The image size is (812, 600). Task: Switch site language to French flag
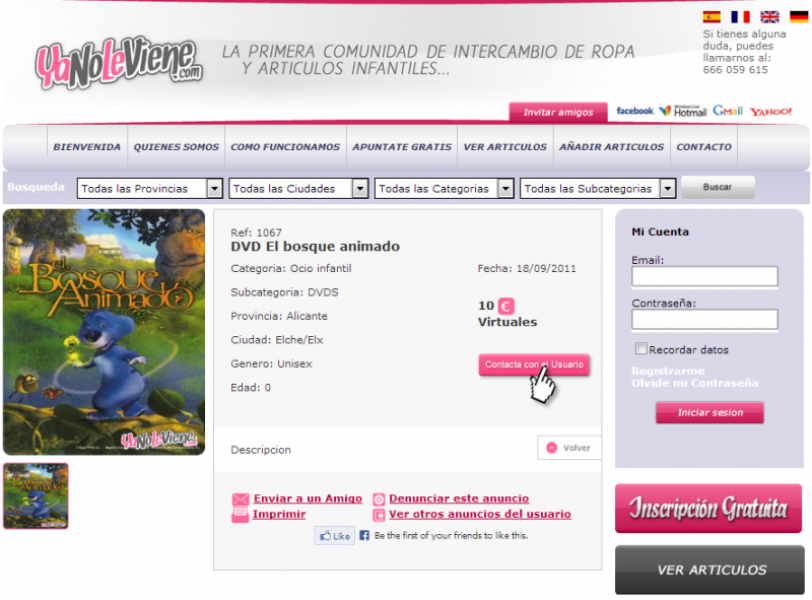(741, 17)
